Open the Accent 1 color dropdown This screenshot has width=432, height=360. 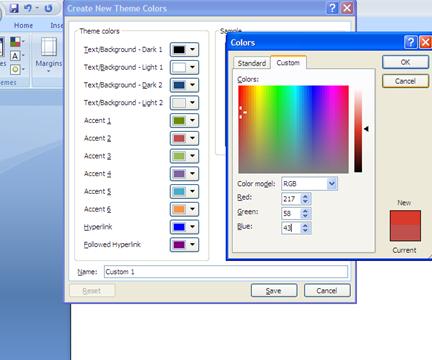point(184,120)
